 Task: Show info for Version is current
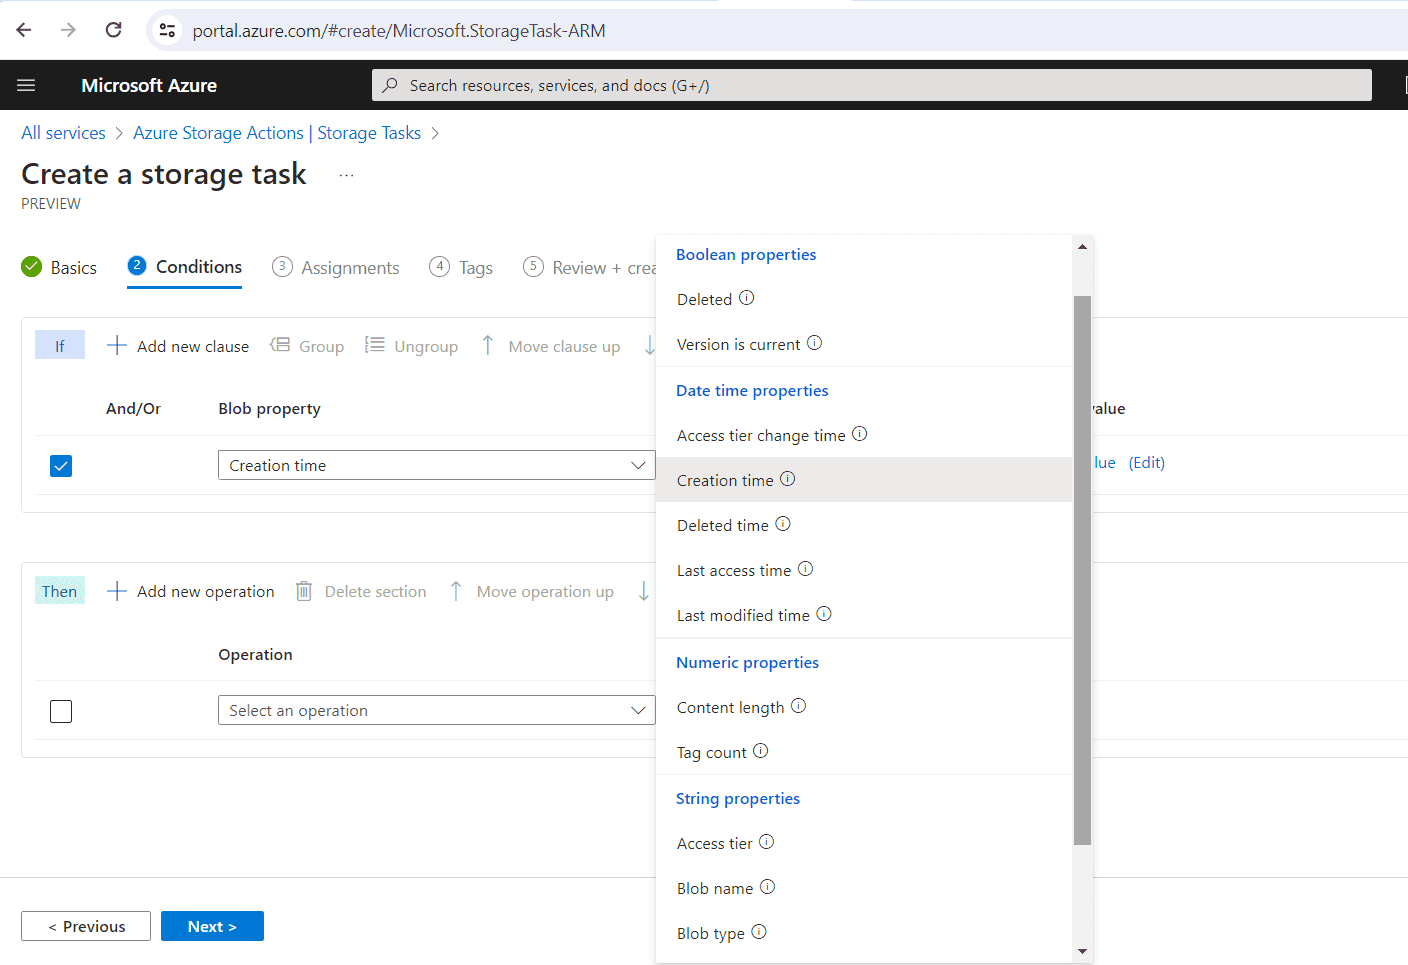pyautogui.click(x=815, y=343)
